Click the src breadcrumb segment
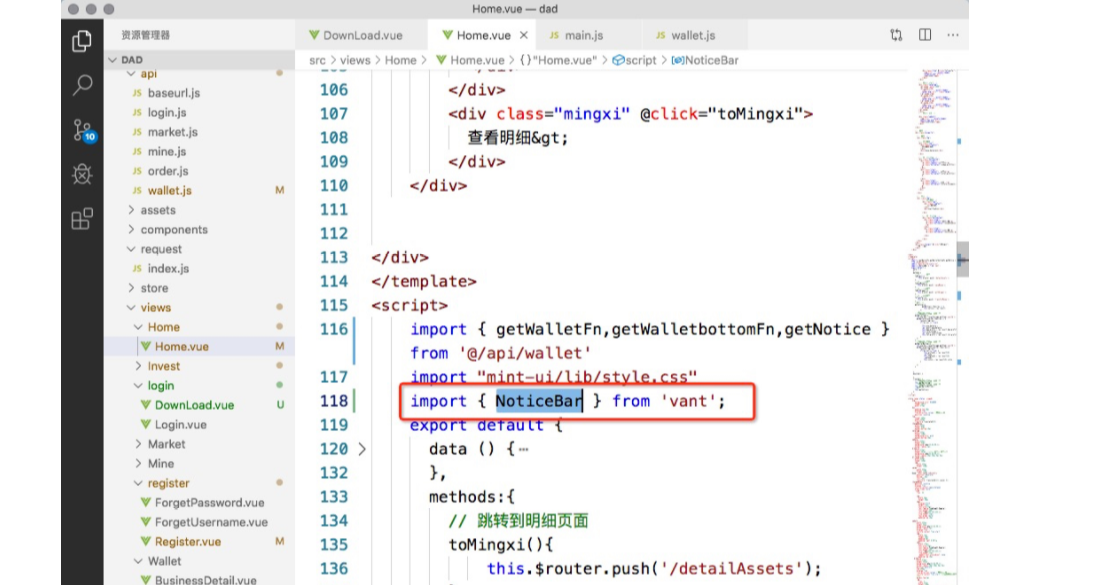This screenshot has height=585, width=1114. 317,60
